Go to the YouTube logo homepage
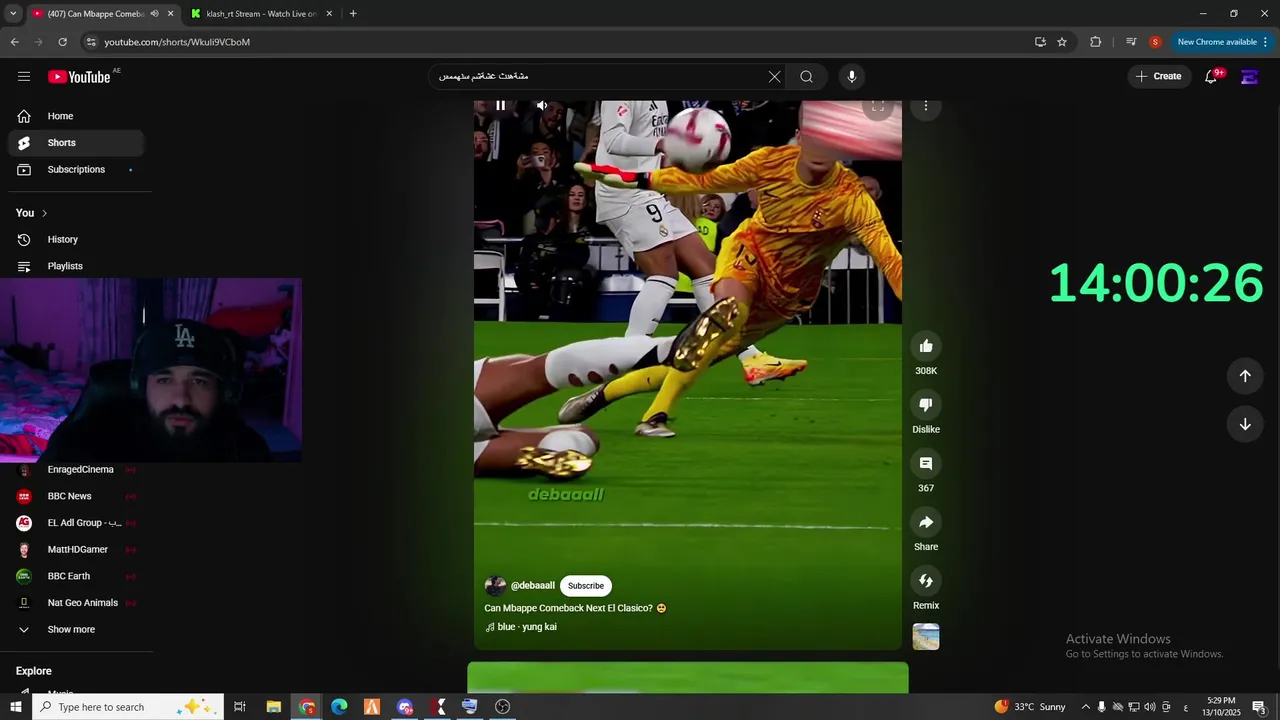 [x=79, y=77]
